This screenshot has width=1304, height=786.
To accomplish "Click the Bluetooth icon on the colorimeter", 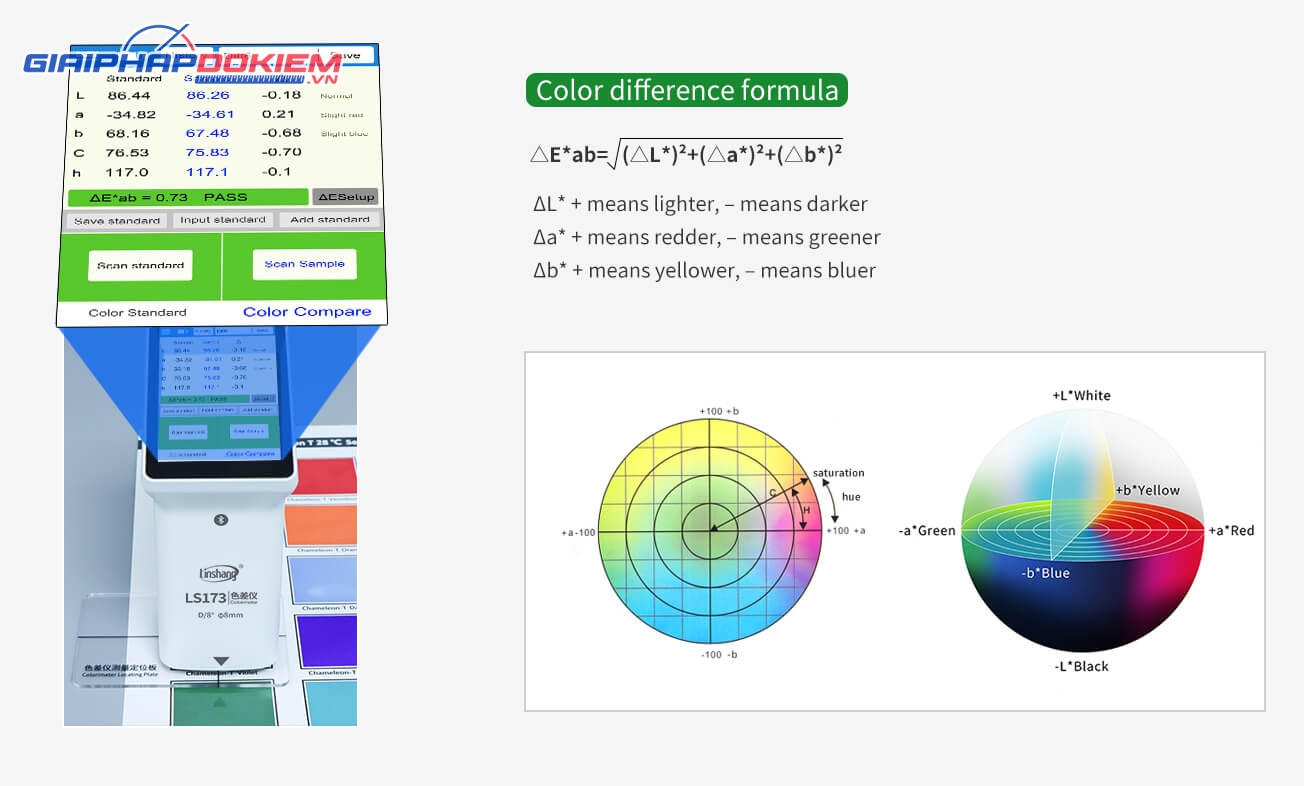I will 221,519.
